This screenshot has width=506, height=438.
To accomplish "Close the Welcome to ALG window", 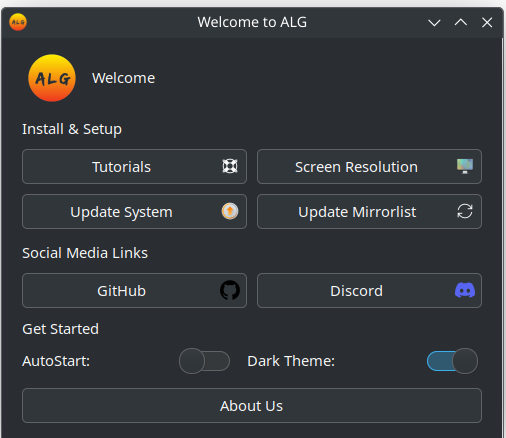I will 487,23.
